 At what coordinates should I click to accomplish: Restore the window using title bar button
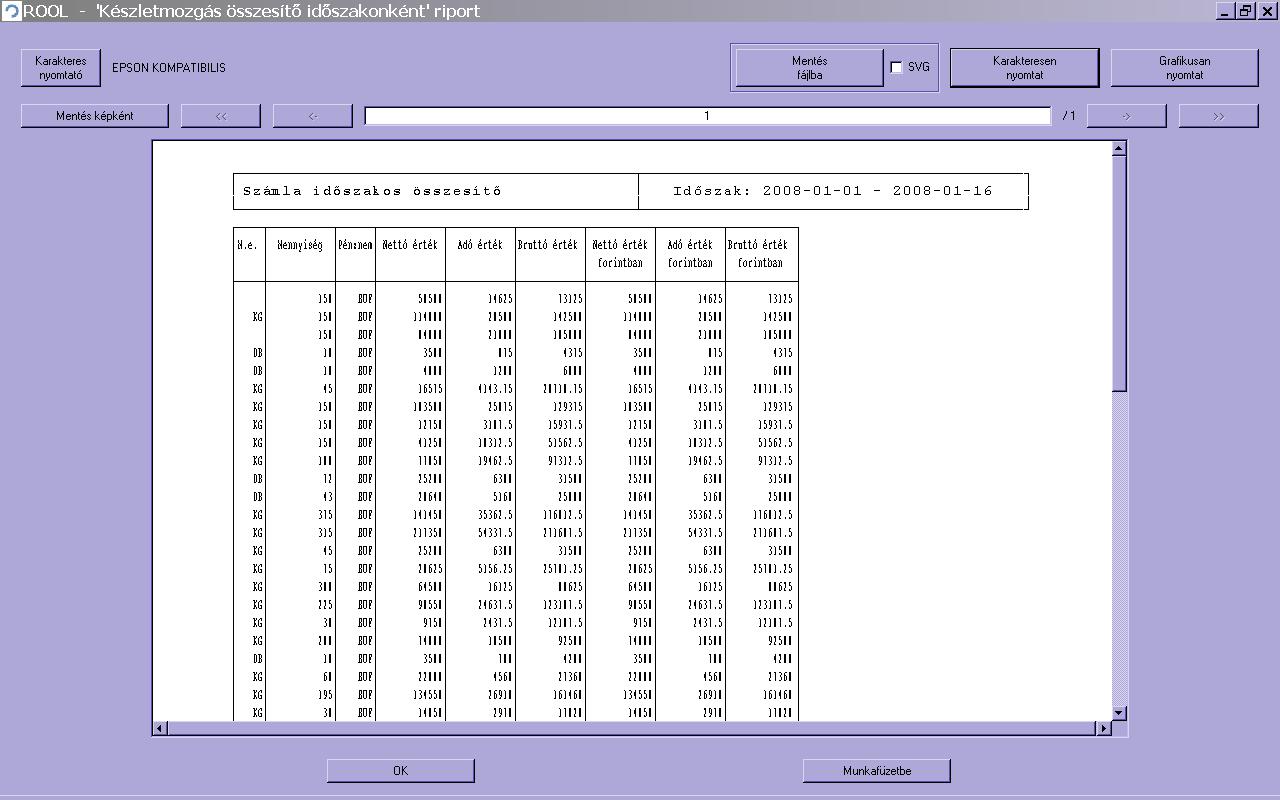(1246, 11)
